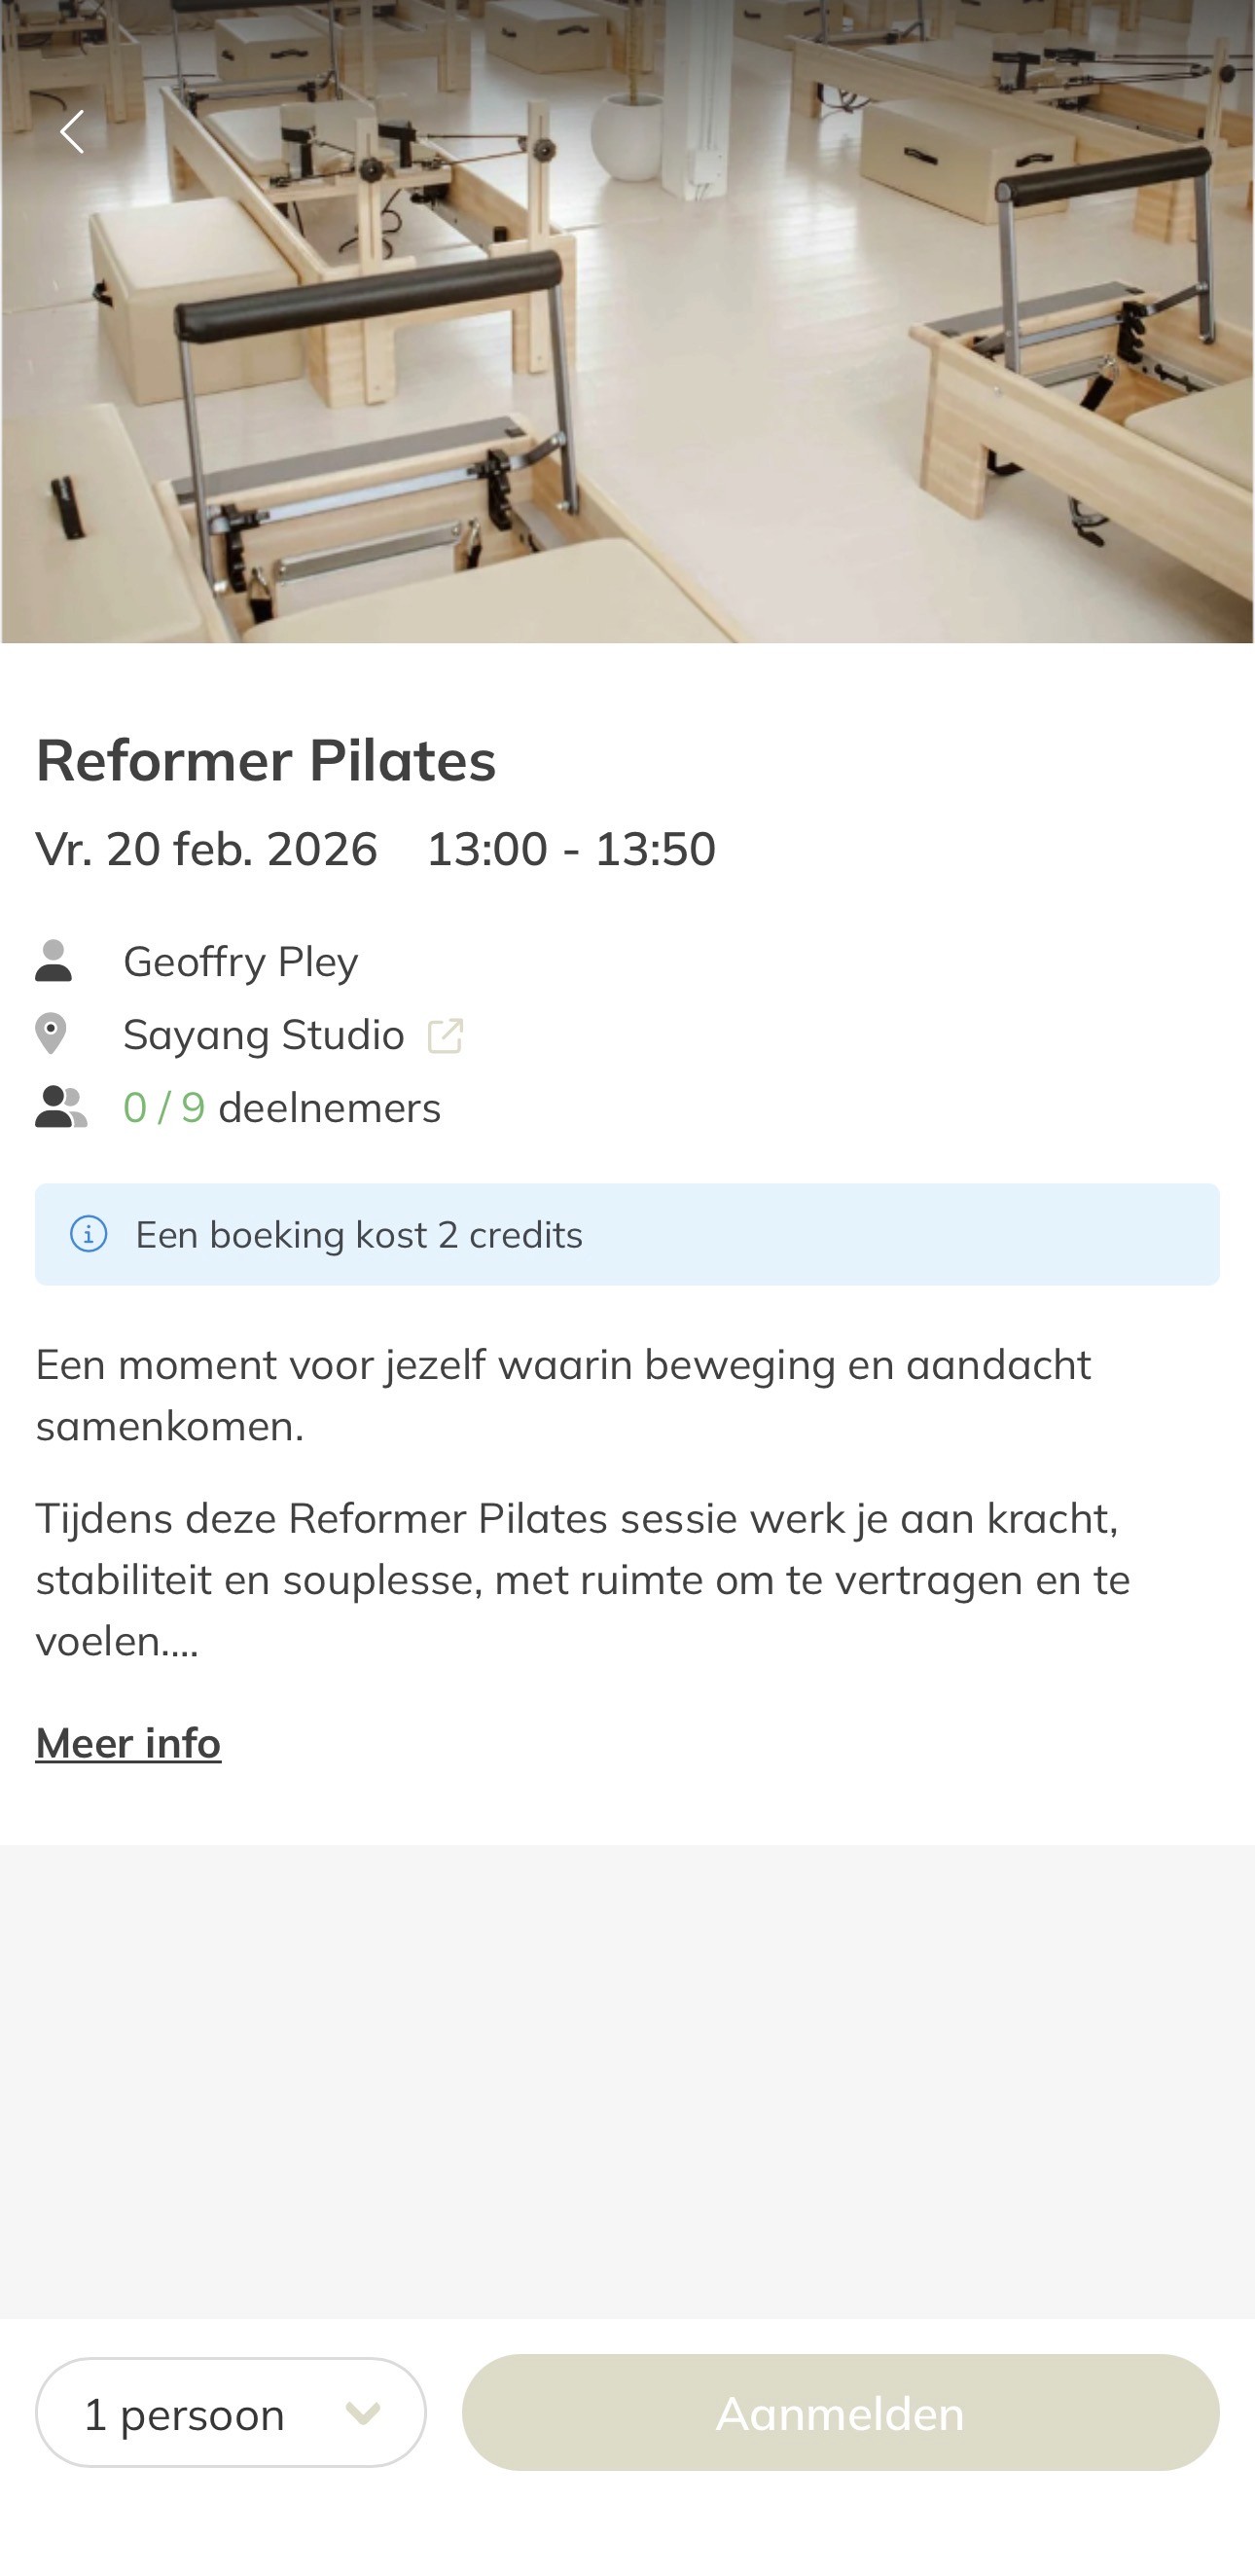This screenshot has width=1255, height=2576.
Task: Tap the location pin icon
Action: coord(51,1034)
